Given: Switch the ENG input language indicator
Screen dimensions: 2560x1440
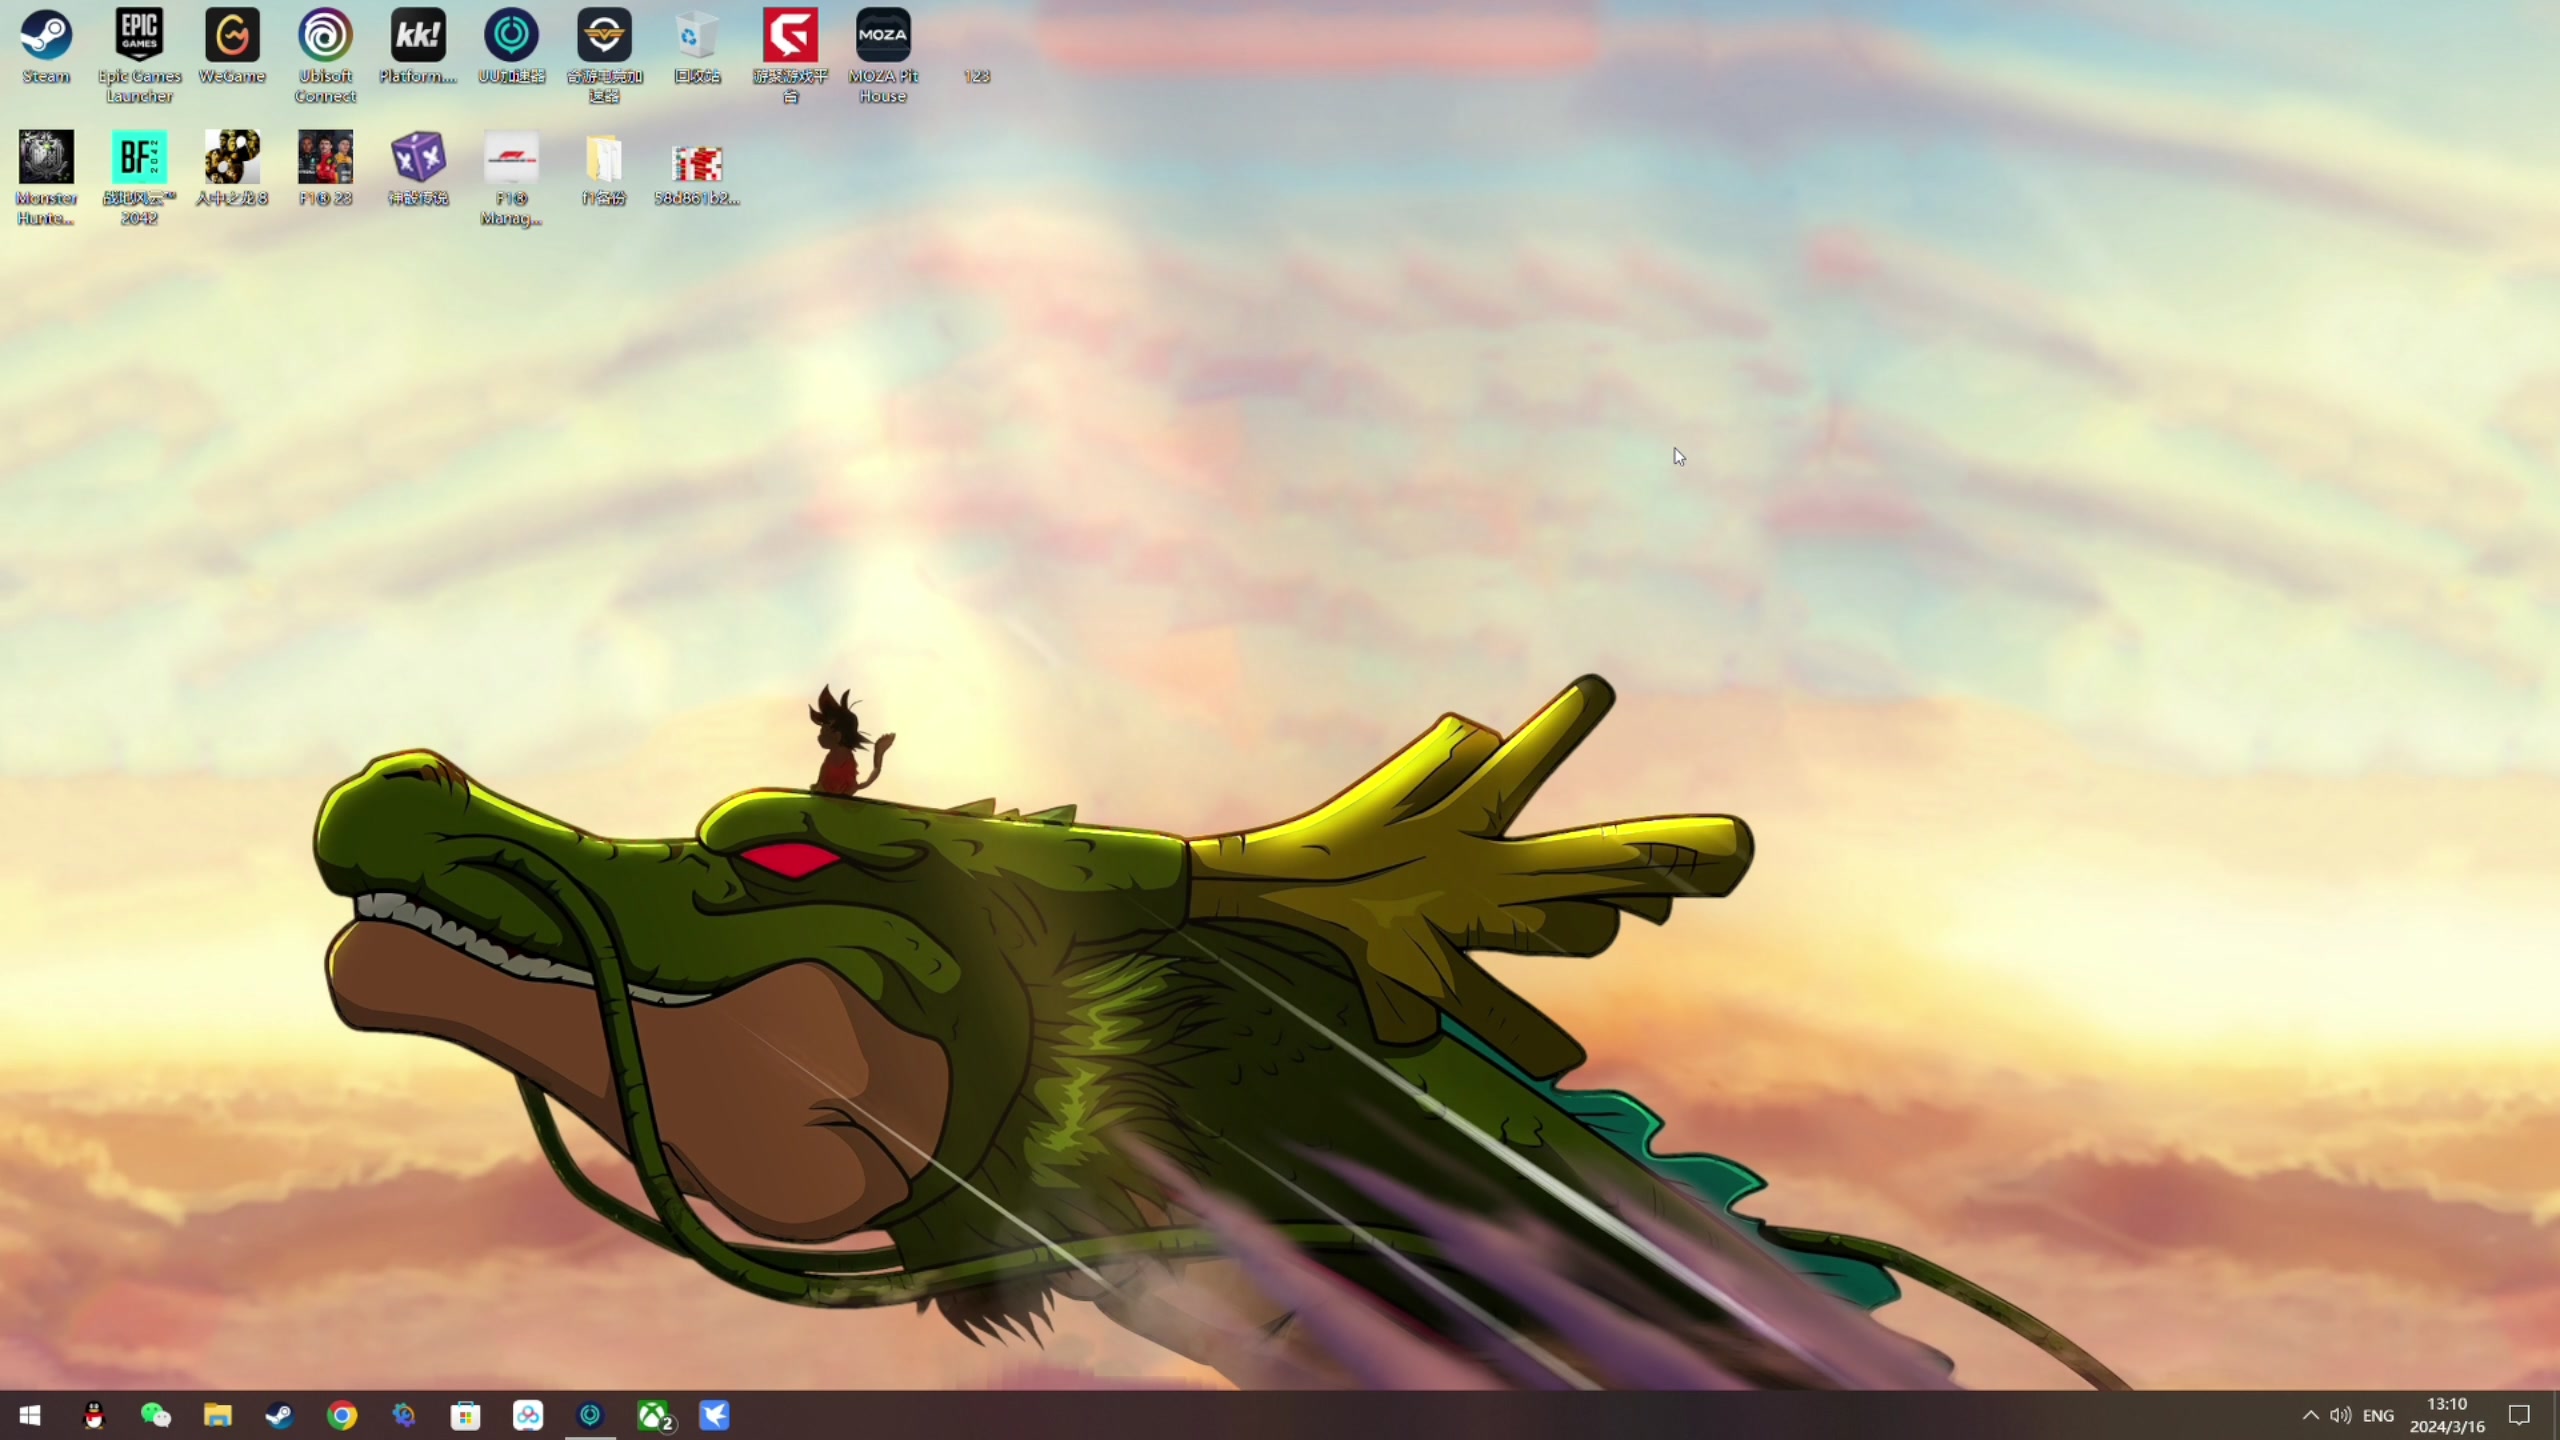Looking at the screenshot, I should [2378, 1415].
